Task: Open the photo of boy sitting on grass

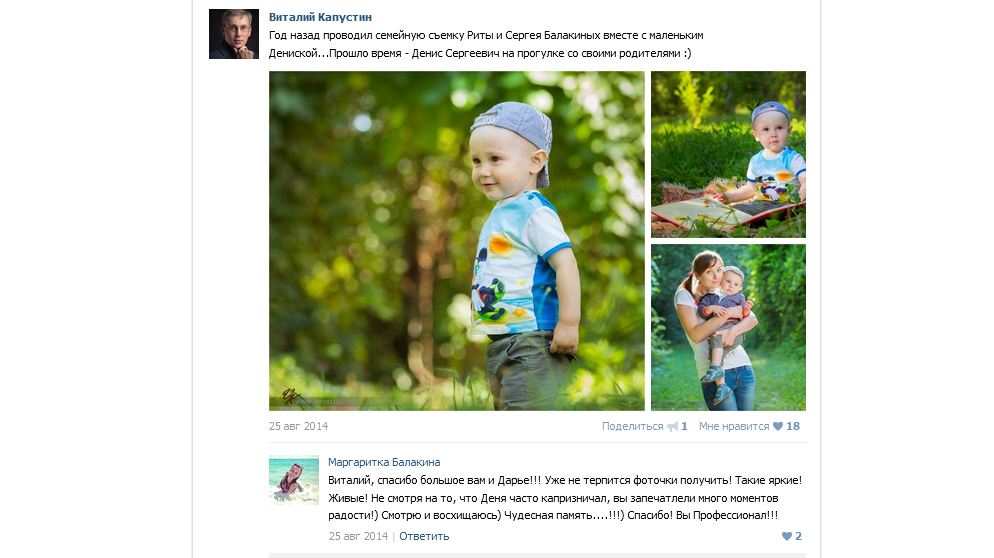Action: [728, 154]
